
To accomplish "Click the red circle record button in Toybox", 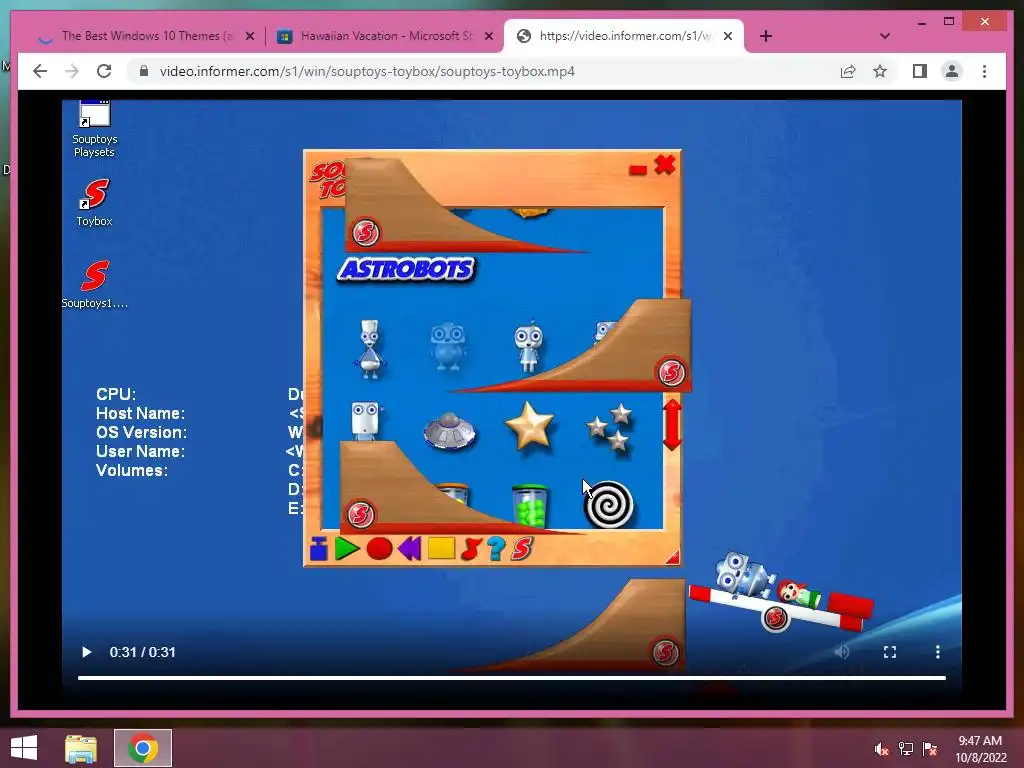I will [379, 549].
